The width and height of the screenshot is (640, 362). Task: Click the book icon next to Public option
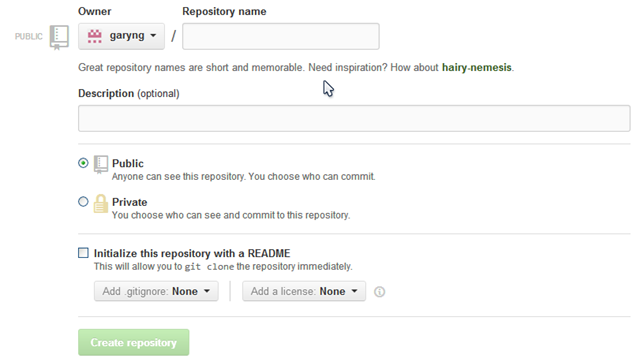pos(101,164)
